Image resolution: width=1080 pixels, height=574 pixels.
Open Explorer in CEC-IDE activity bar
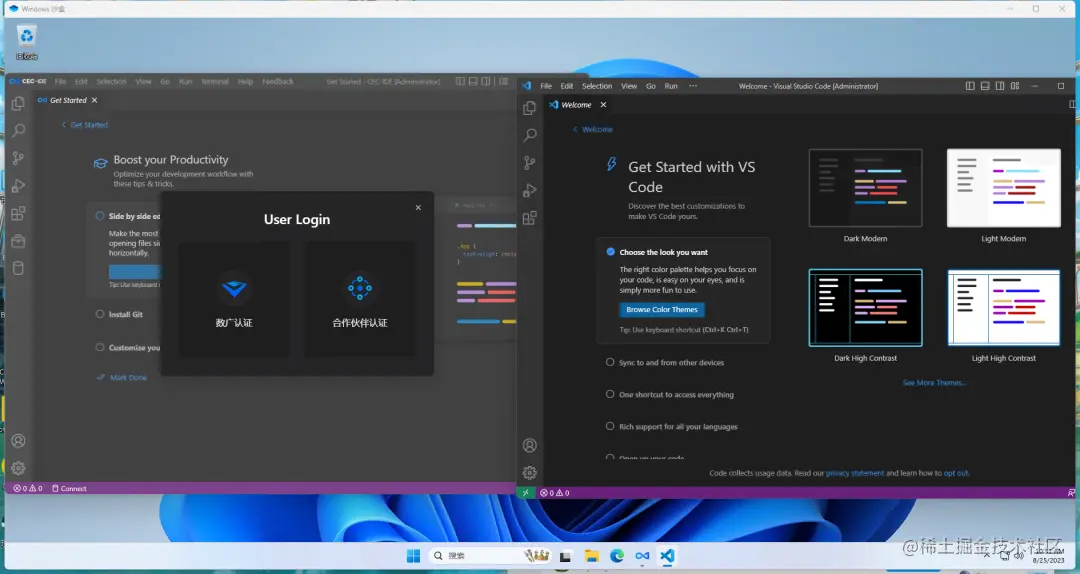pos(19,103)
